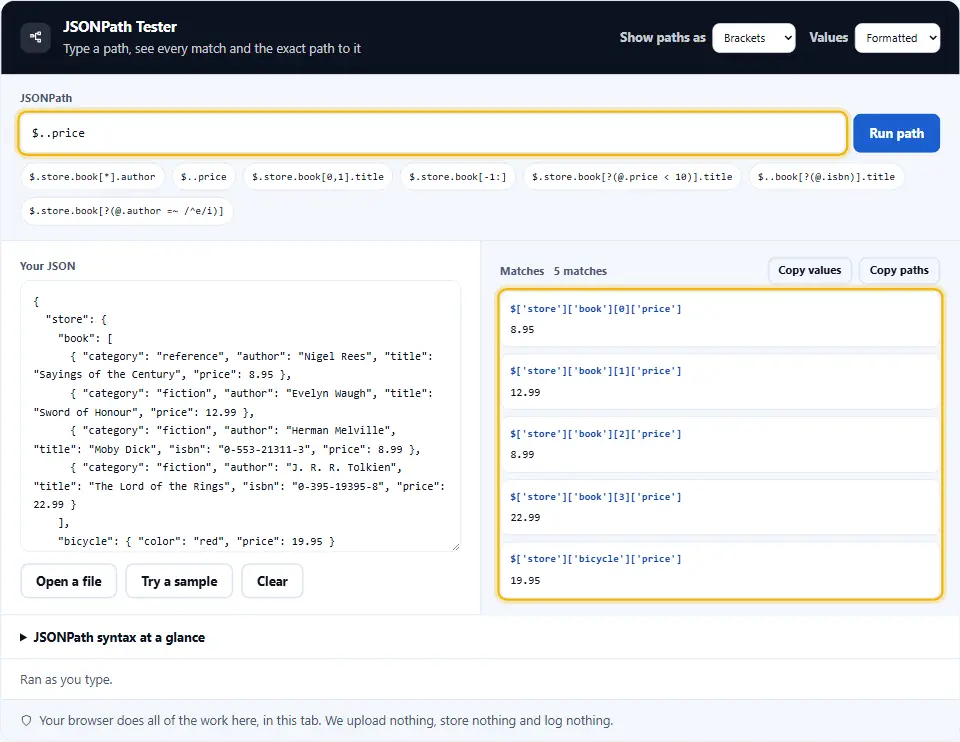This screenshot has height=742, width=960.
Task: Click the JSONPath Tester title
Action: click(120, 27)
